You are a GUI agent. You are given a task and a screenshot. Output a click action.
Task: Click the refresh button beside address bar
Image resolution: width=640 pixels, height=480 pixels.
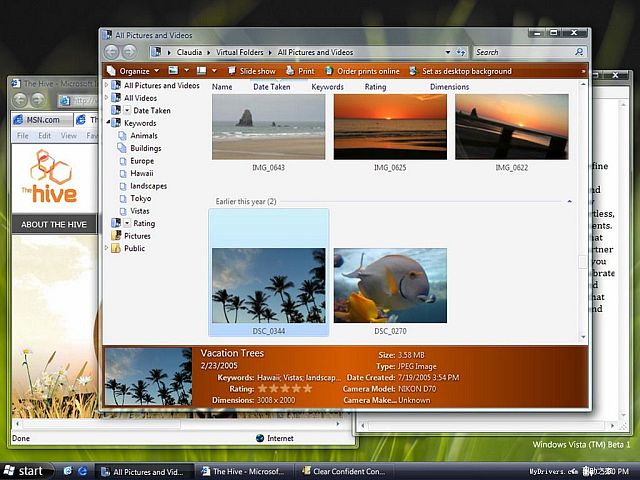tap(459, 52)
